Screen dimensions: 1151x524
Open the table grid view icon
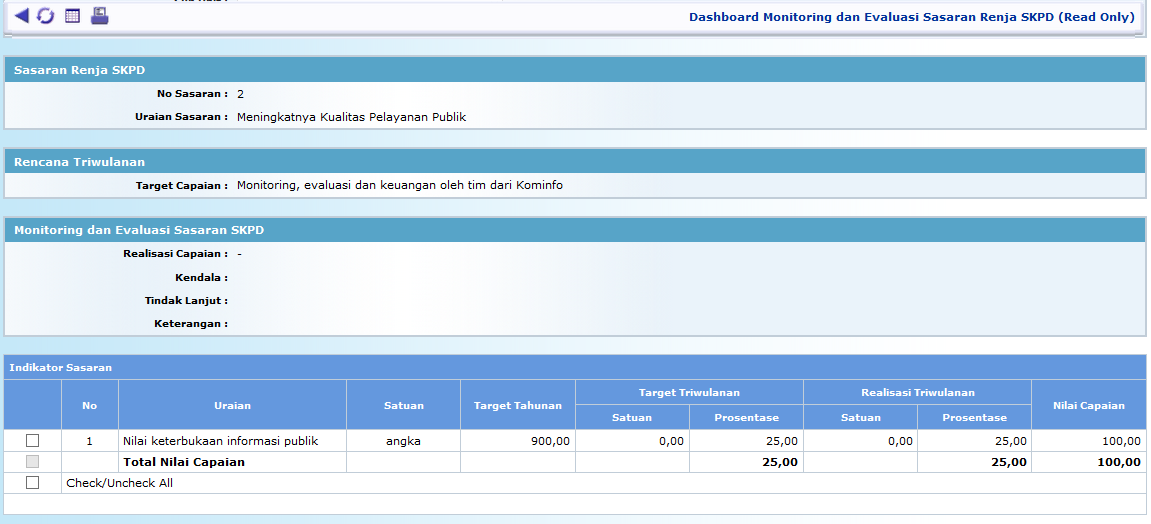72,16
